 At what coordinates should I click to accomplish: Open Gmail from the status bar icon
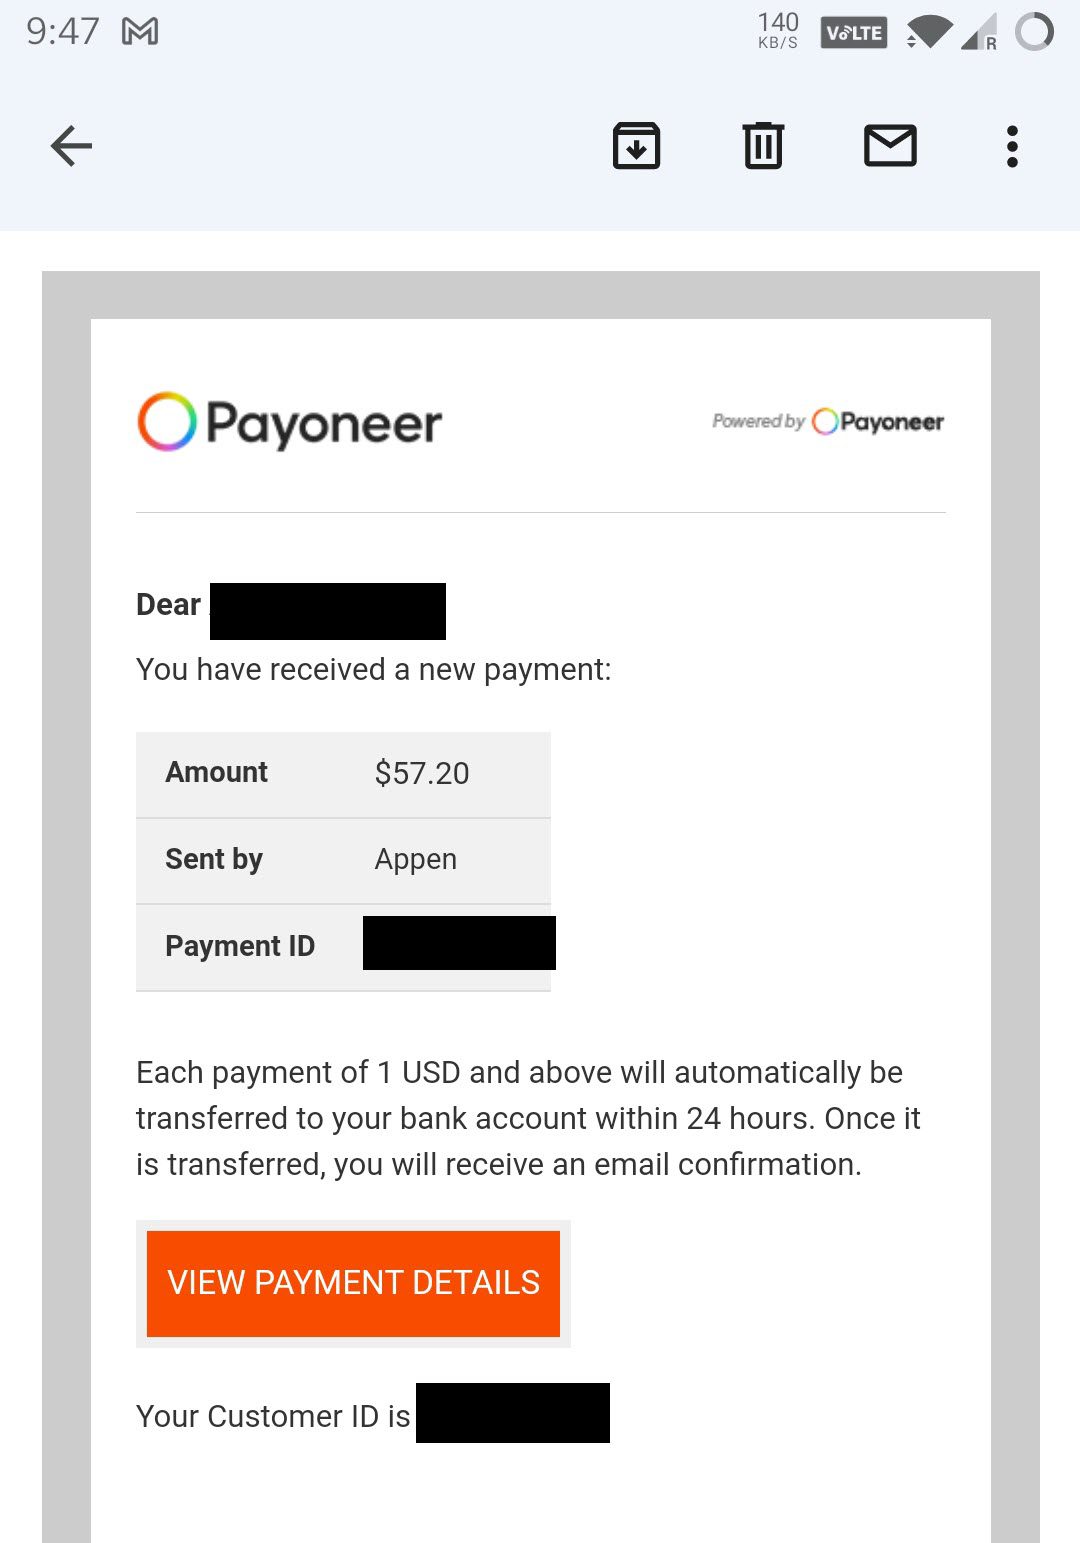tap(141, 30)
